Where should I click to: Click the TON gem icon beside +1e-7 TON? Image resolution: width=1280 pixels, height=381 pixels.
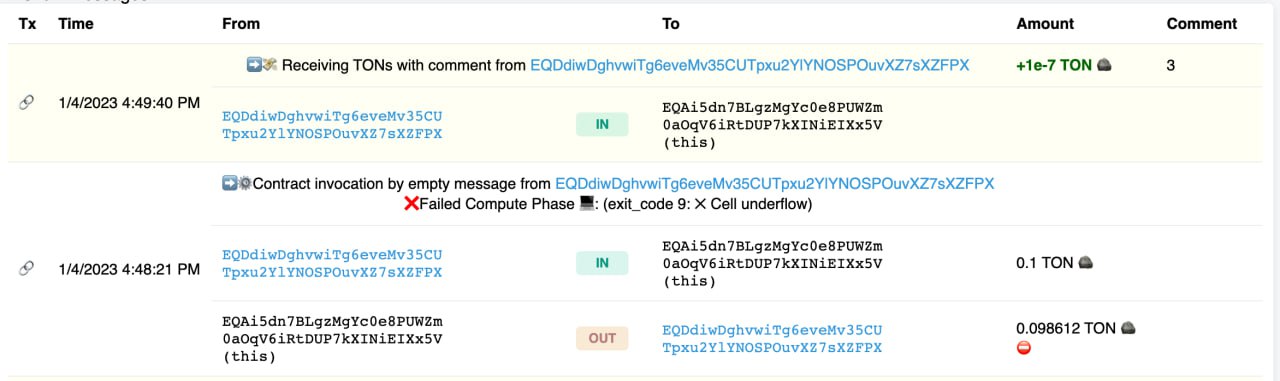[1104, 65]
